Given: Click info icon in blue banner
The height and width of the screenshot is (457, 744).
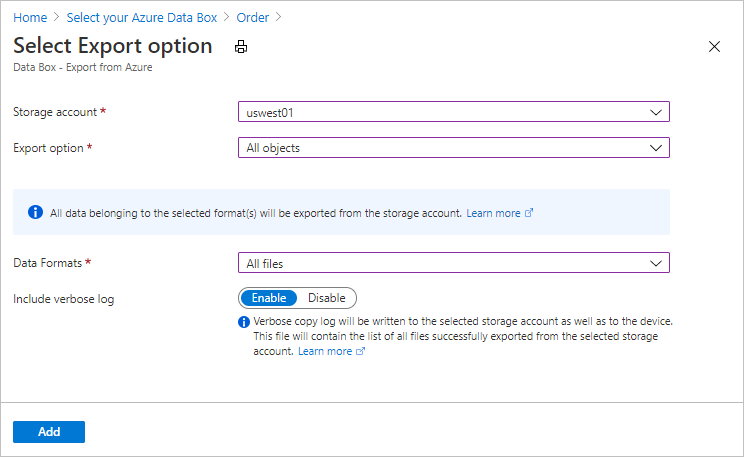Looking at the screenshot, I should tap(35, 212).
